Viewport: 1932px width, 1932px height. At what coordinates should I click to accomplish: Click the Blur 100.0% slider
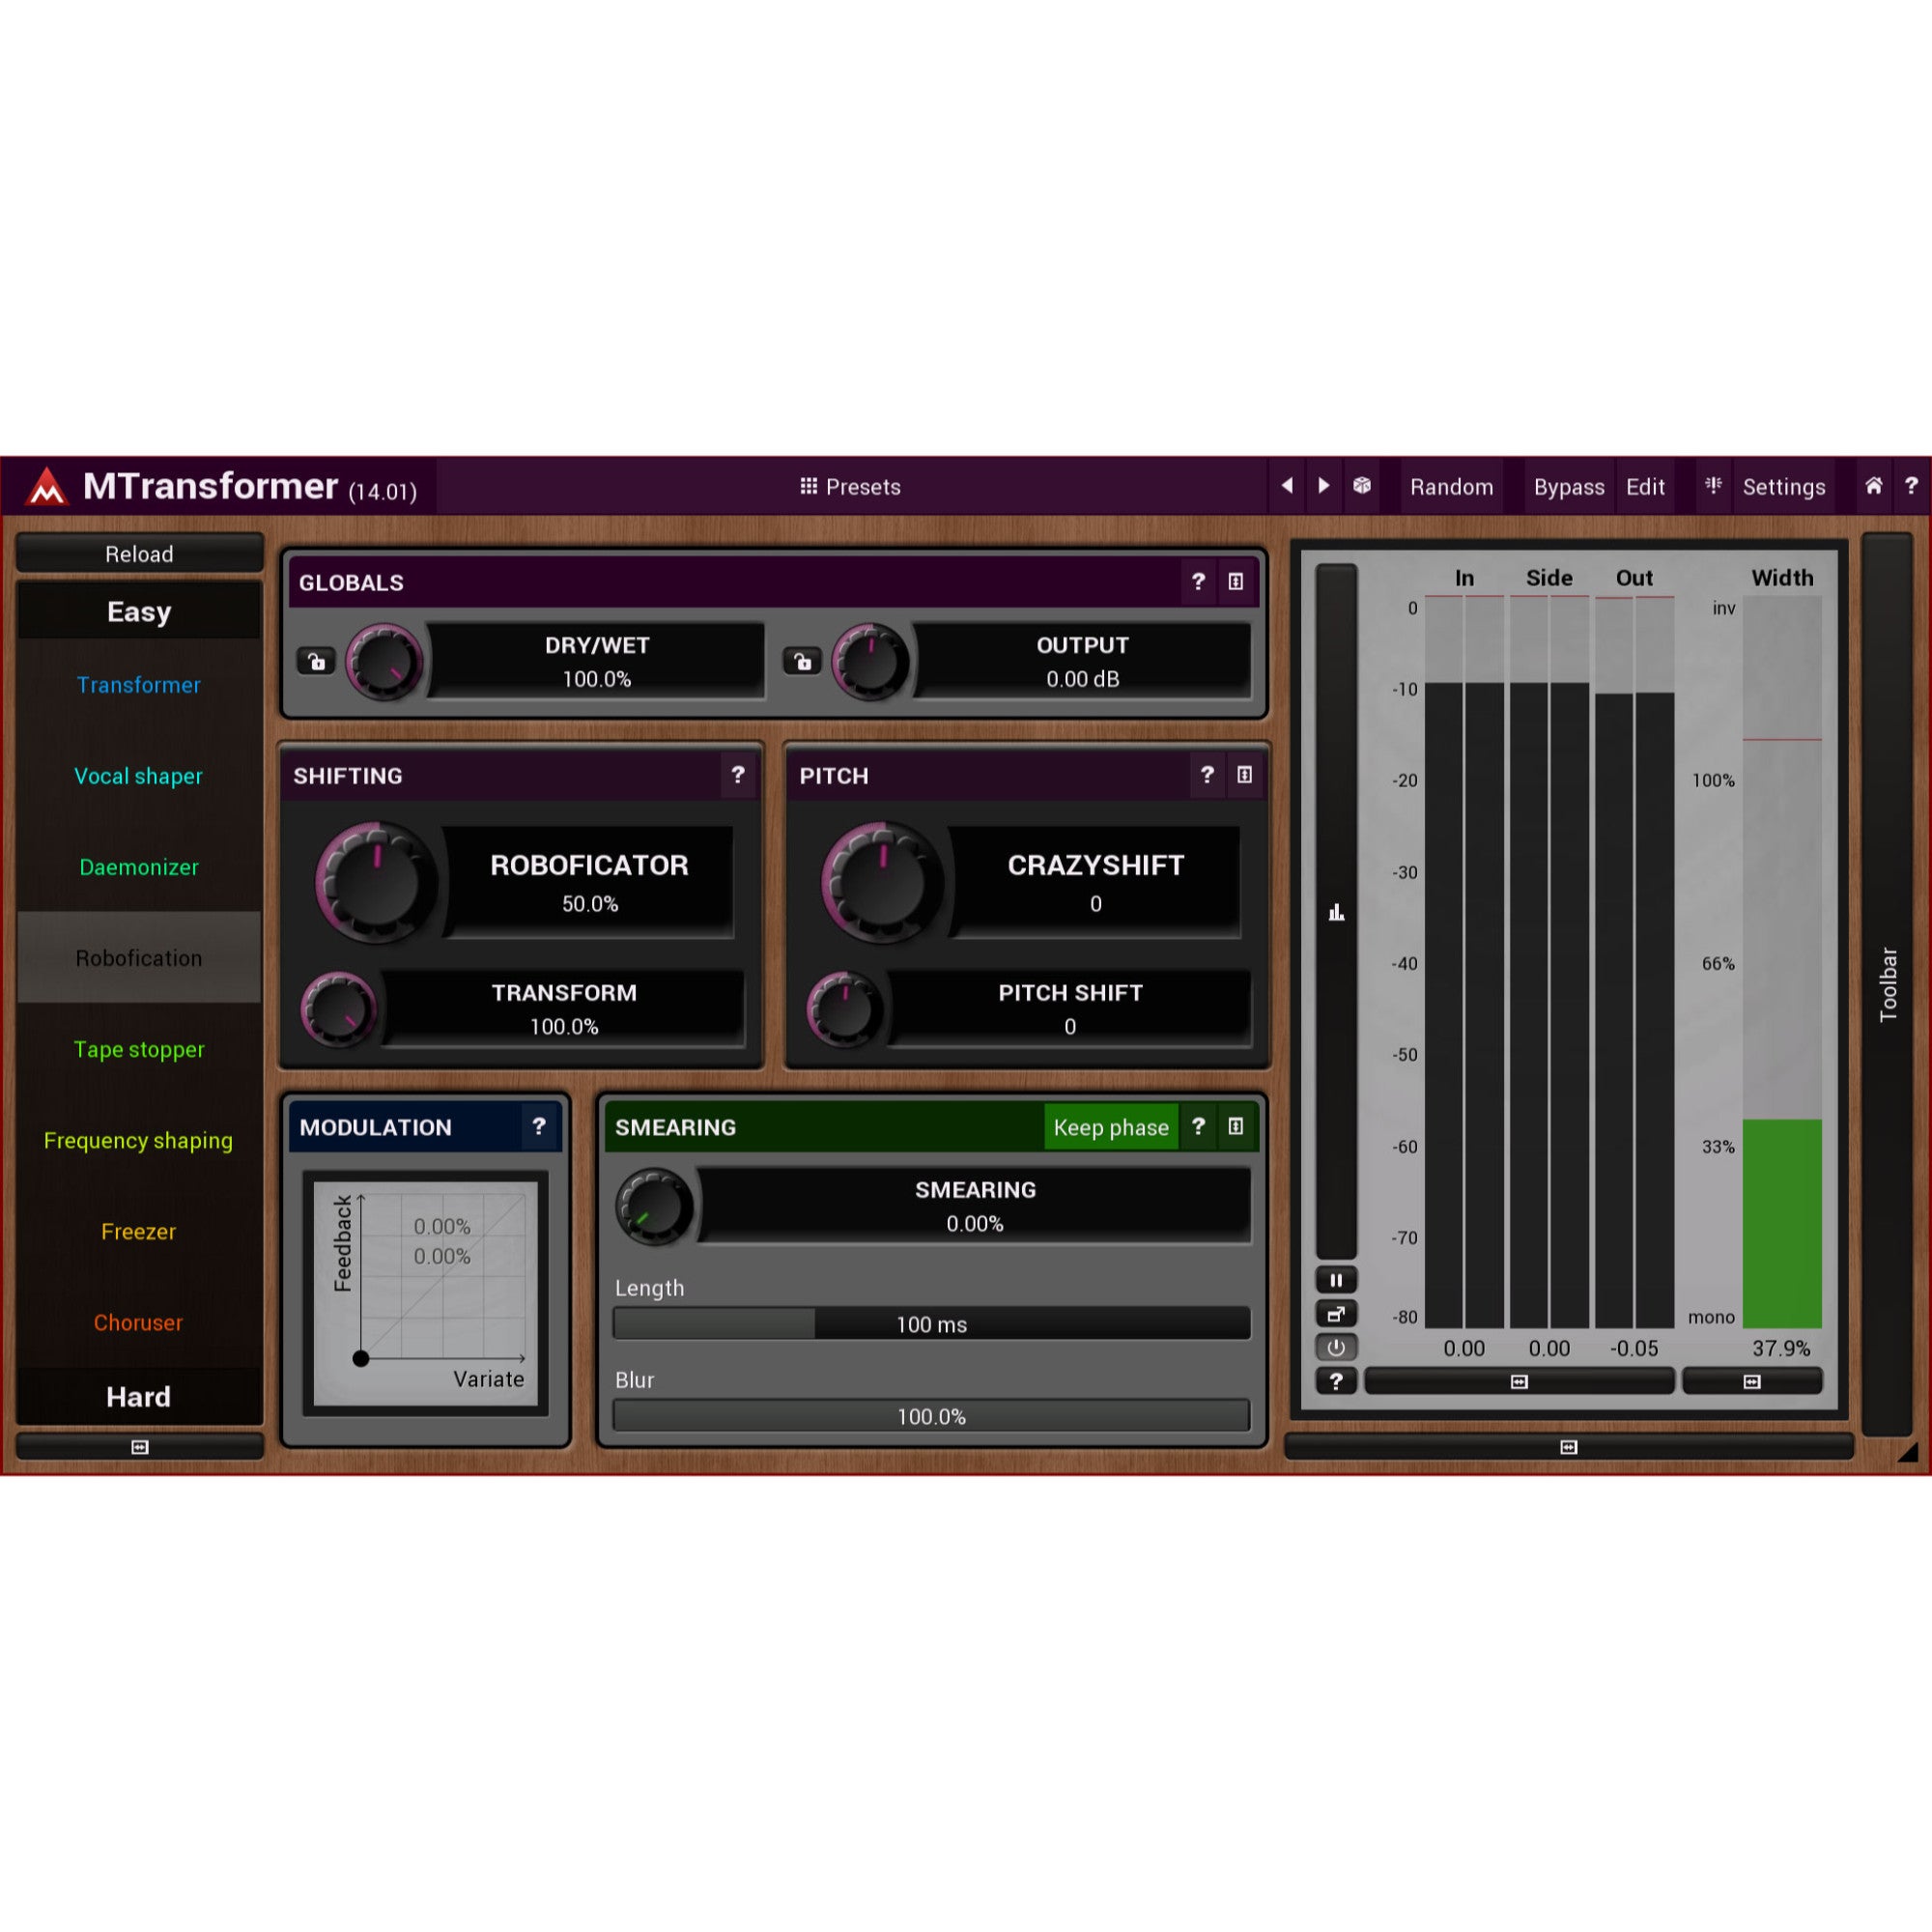[x=931, y=1416]
